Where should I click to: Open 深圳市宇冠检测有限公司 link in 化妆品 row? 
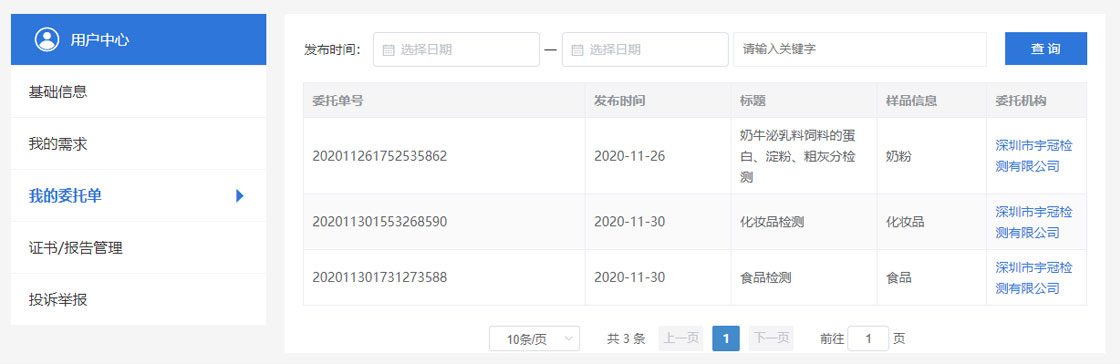1034,222
